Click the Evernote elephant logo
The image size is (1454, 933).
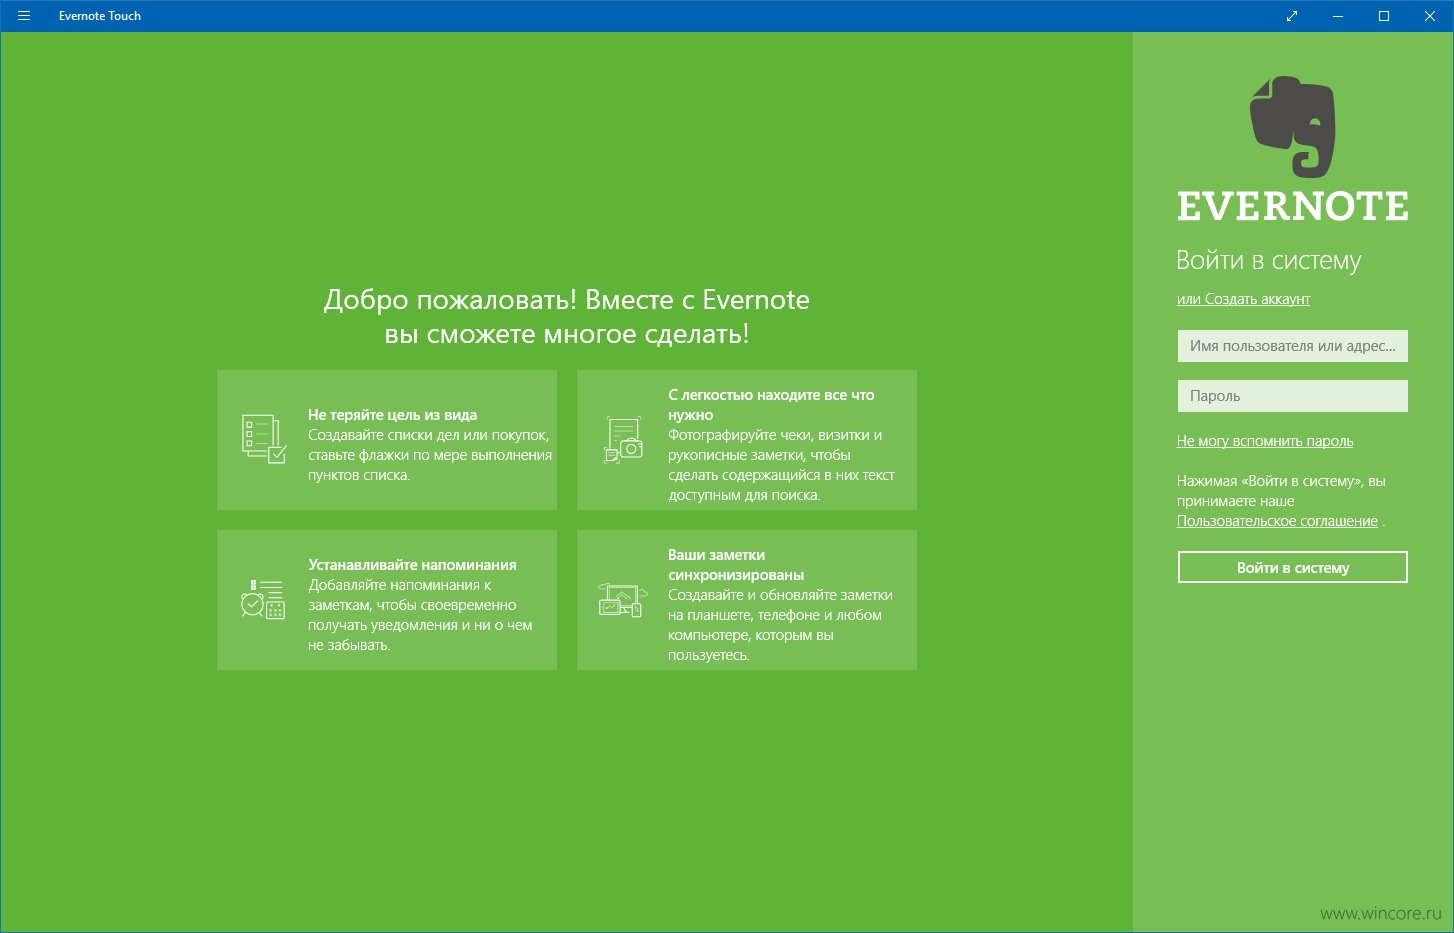tap(1292, 126)
